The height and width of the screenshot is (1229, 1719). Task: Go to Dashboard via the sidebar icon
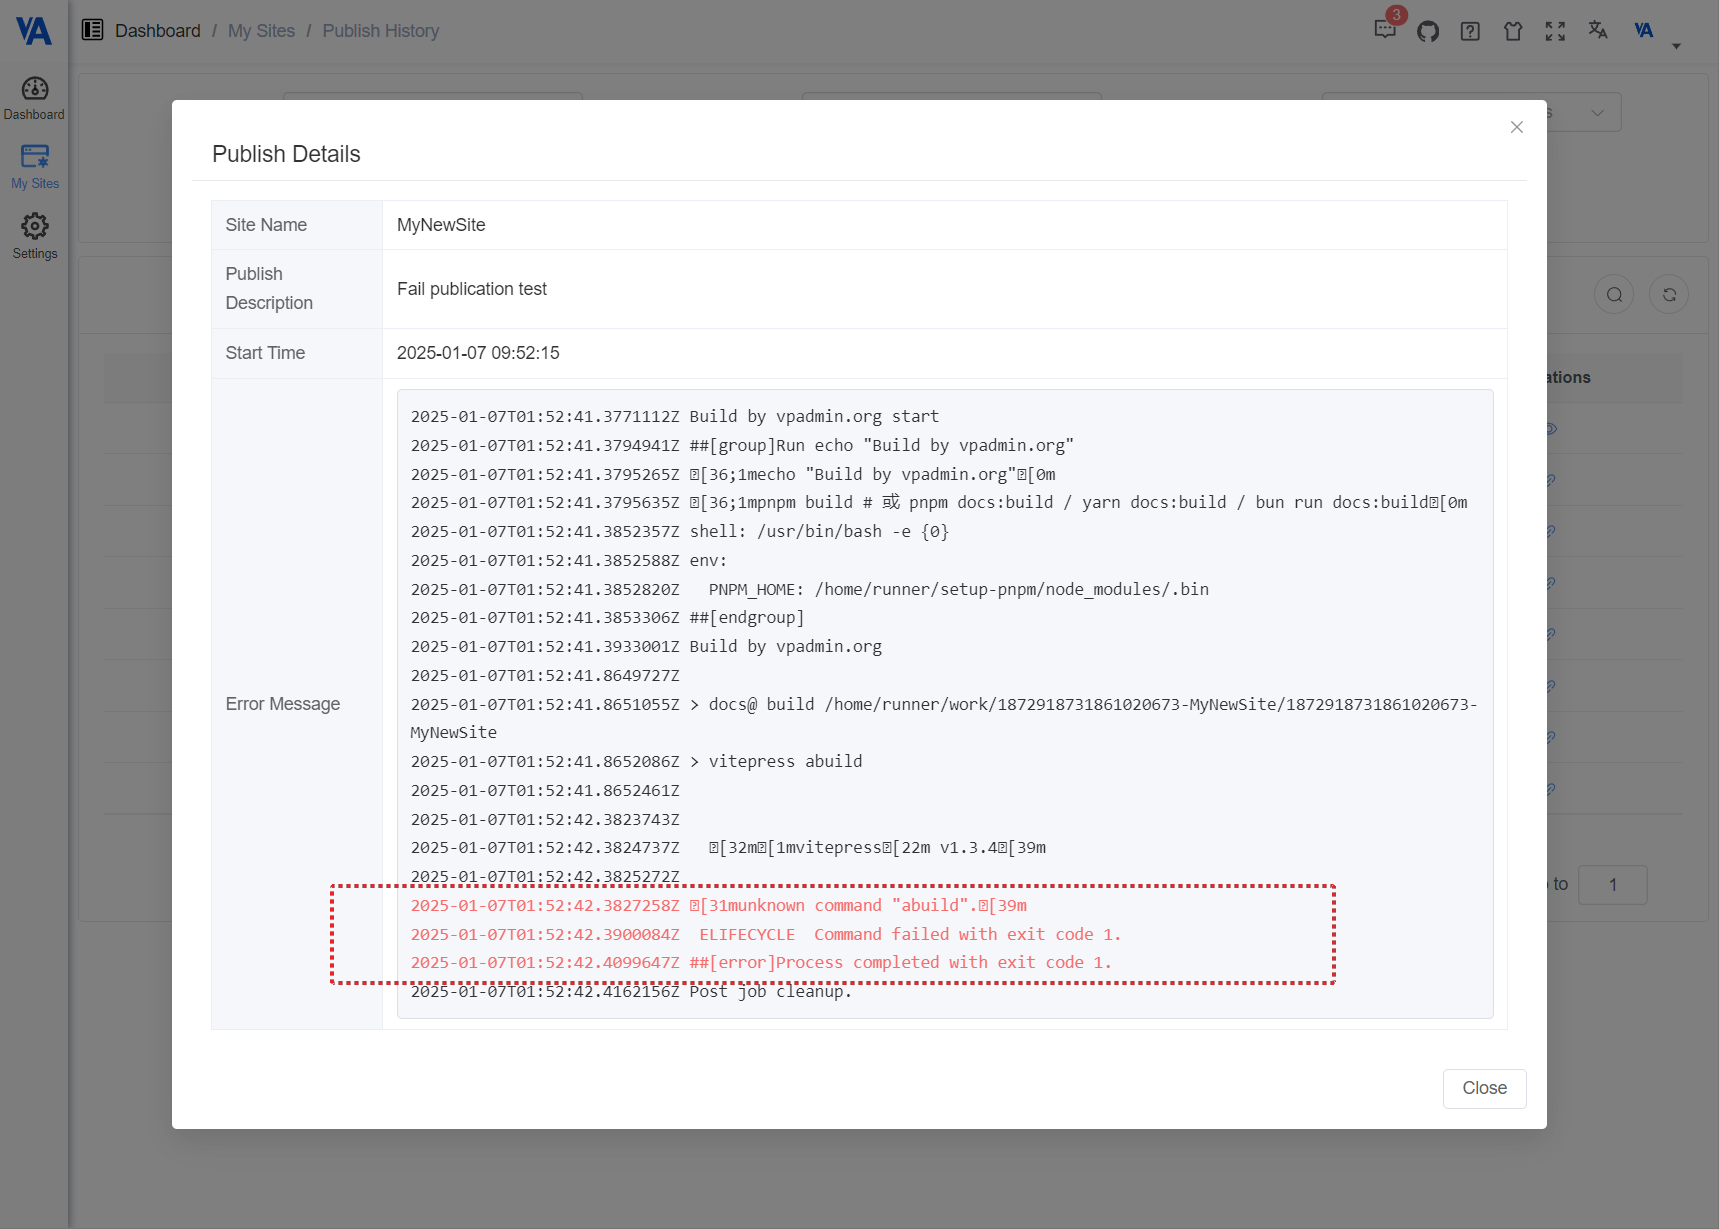(34, 96)
